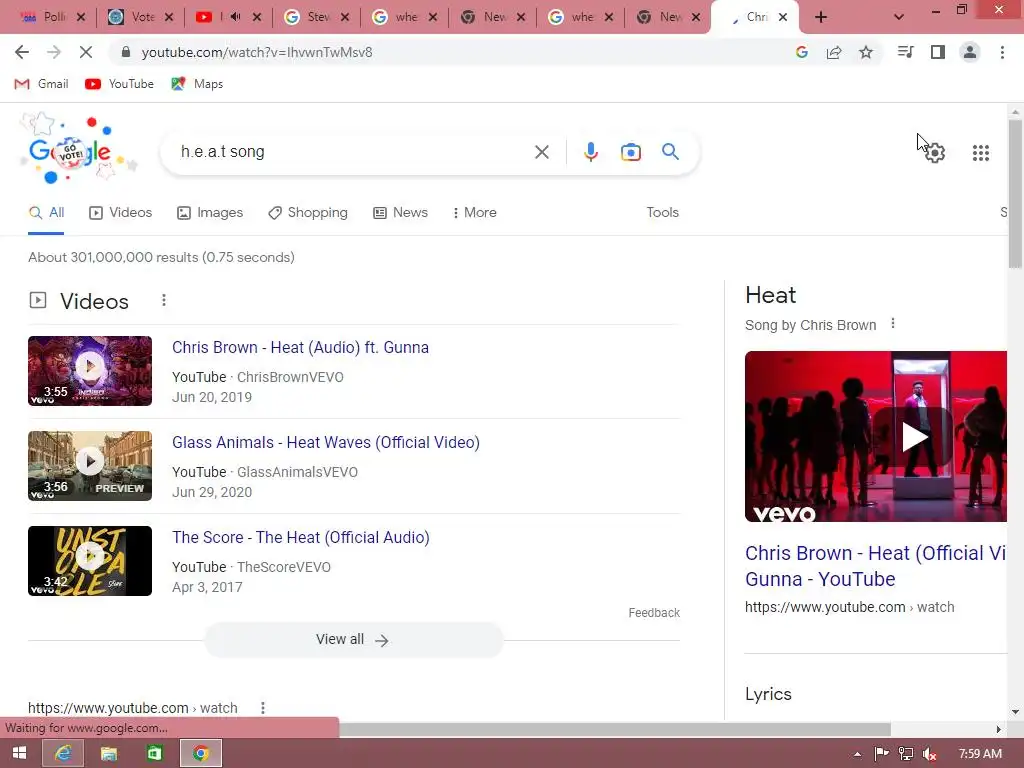Screen dimensions: 1024x768
Task: Select the All results tab
Action: coord(46,212)
